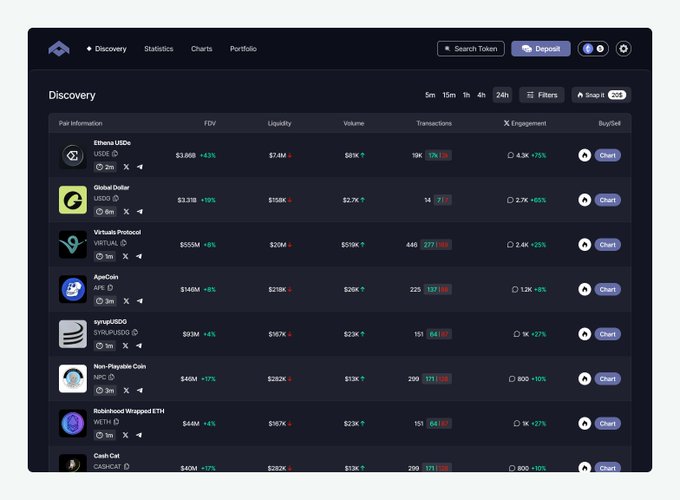Screen dimensions: 680x500
Task: Click the fire quick-buy icon for syrupUSDG
Action: click(x=585, y=334)
